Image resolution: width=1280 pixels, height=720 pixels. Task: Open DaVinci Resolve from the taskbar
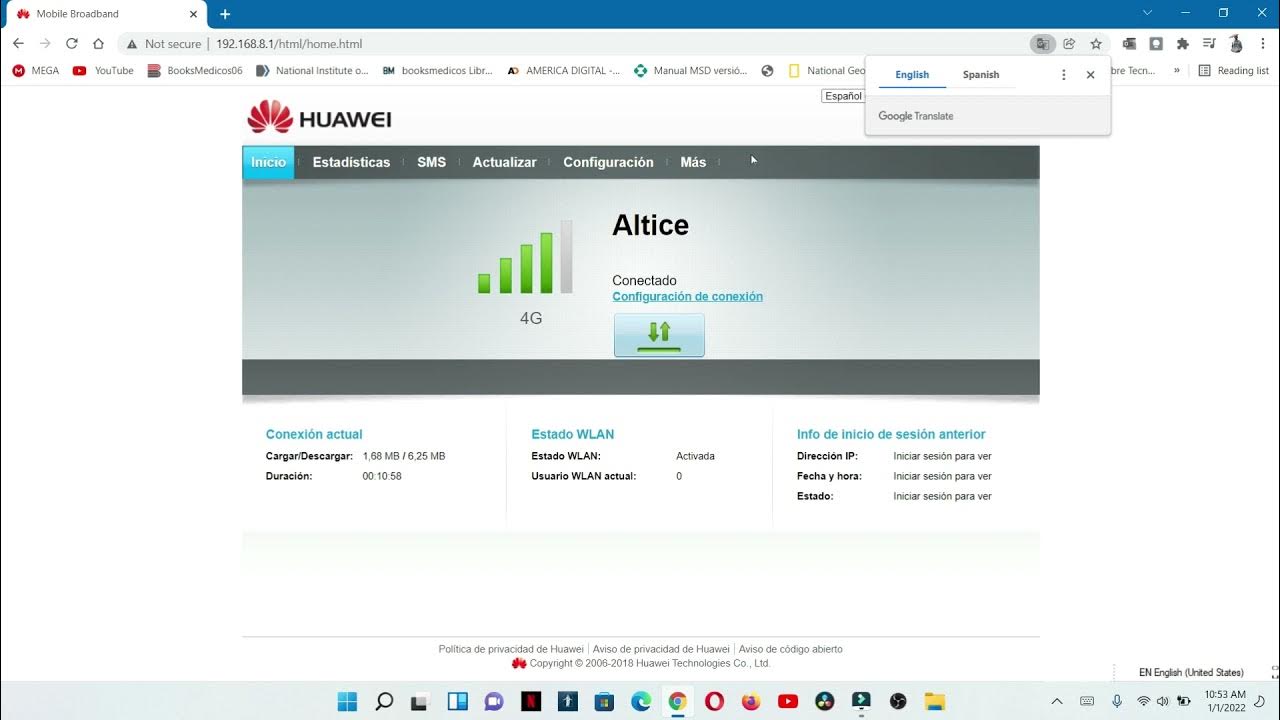click(824, 701)
